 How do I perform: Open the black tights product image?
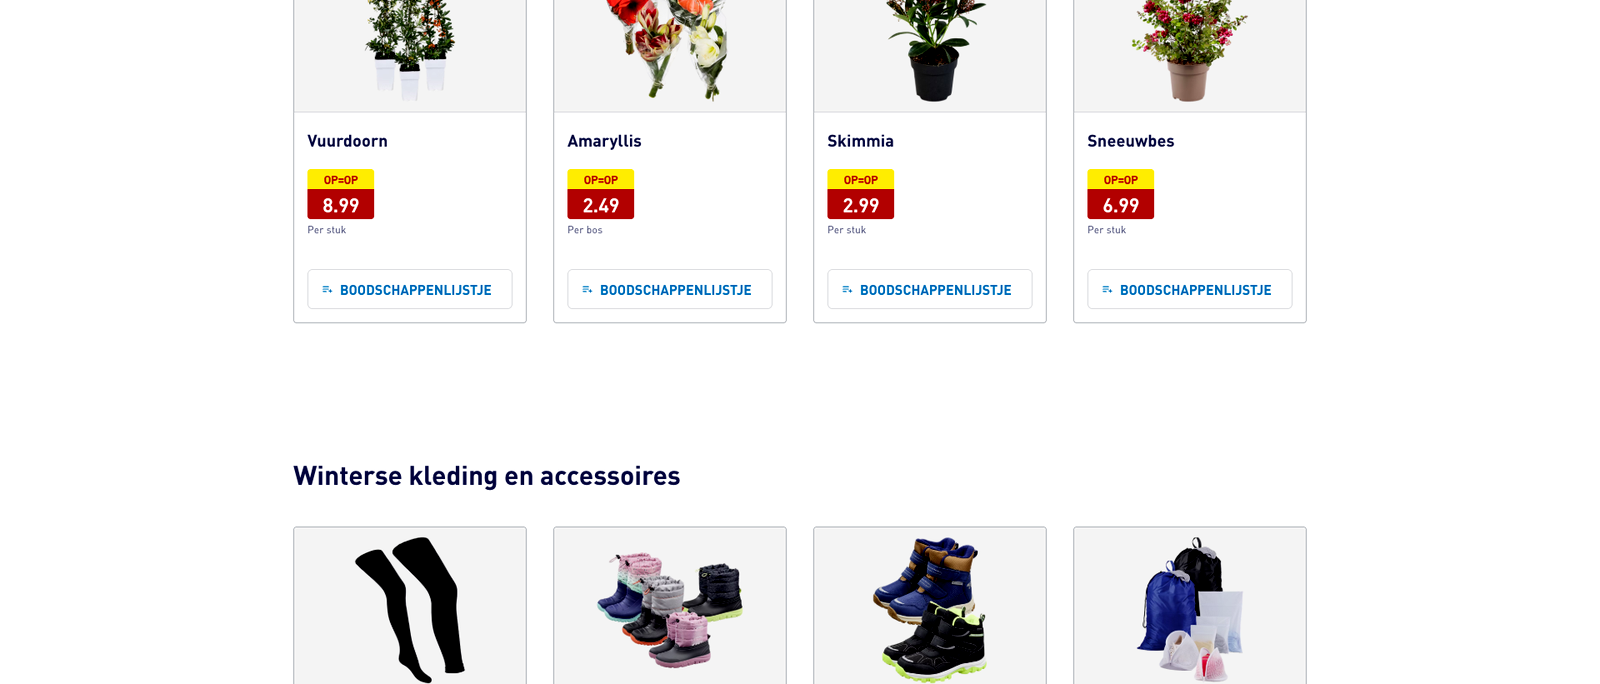click(410, 609)
